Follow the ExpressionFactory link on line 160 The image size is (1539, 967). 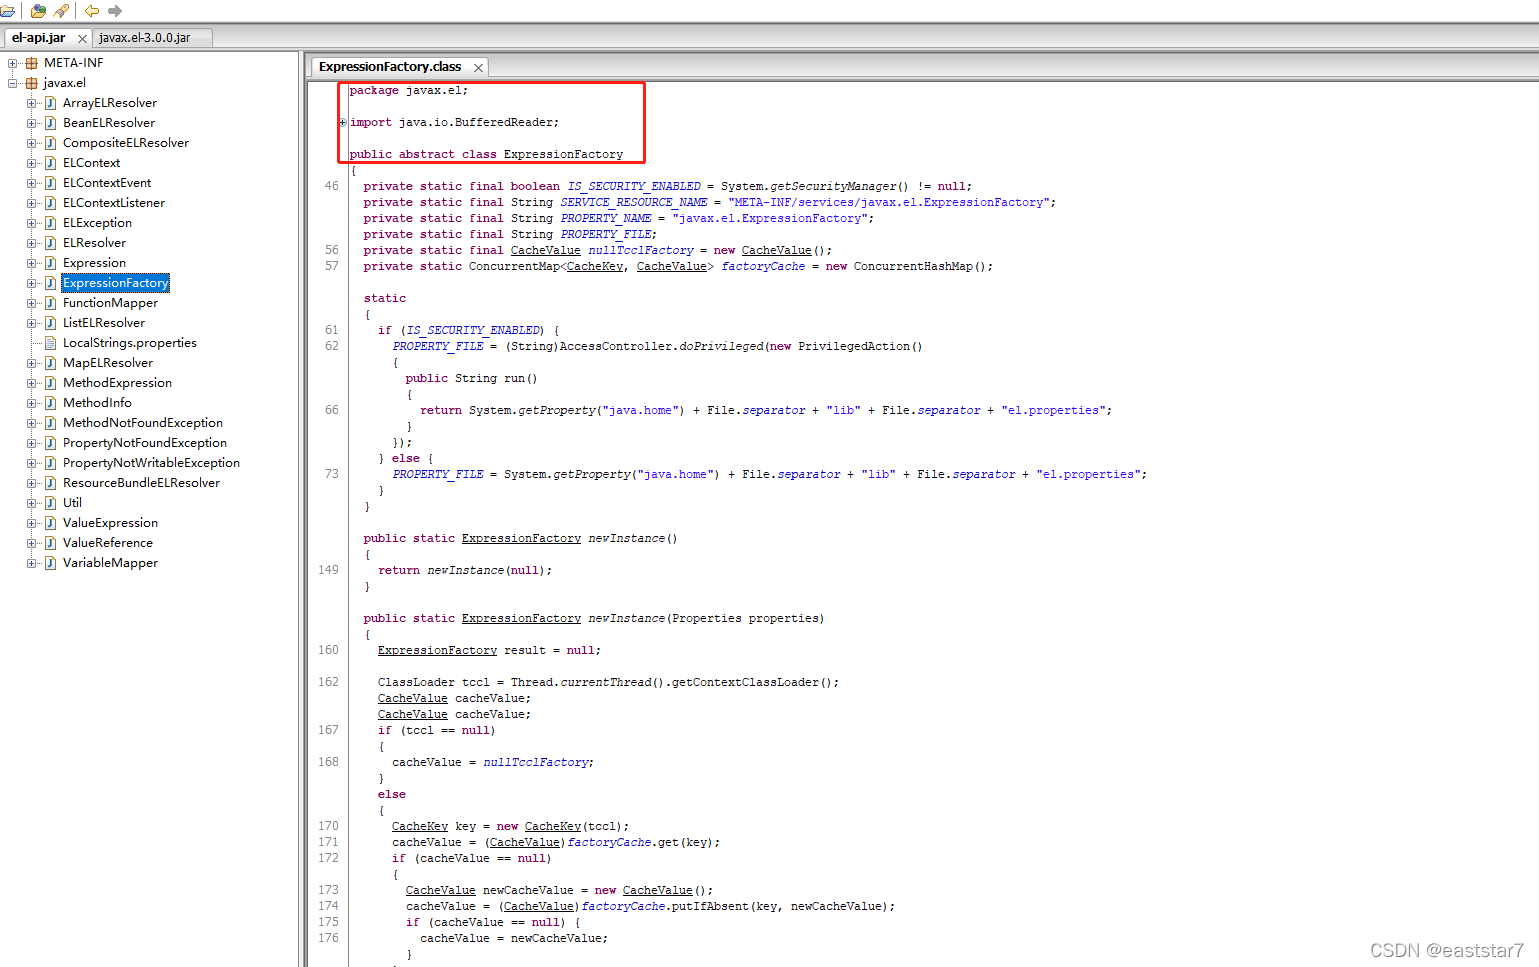coord(437,650)
